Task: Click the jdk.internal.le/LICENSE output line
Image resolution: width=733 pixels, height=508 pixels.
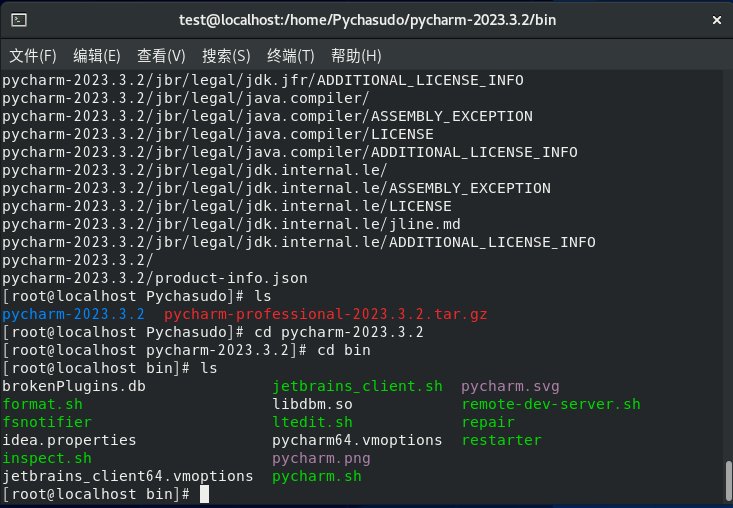Action: pos(227,207)
